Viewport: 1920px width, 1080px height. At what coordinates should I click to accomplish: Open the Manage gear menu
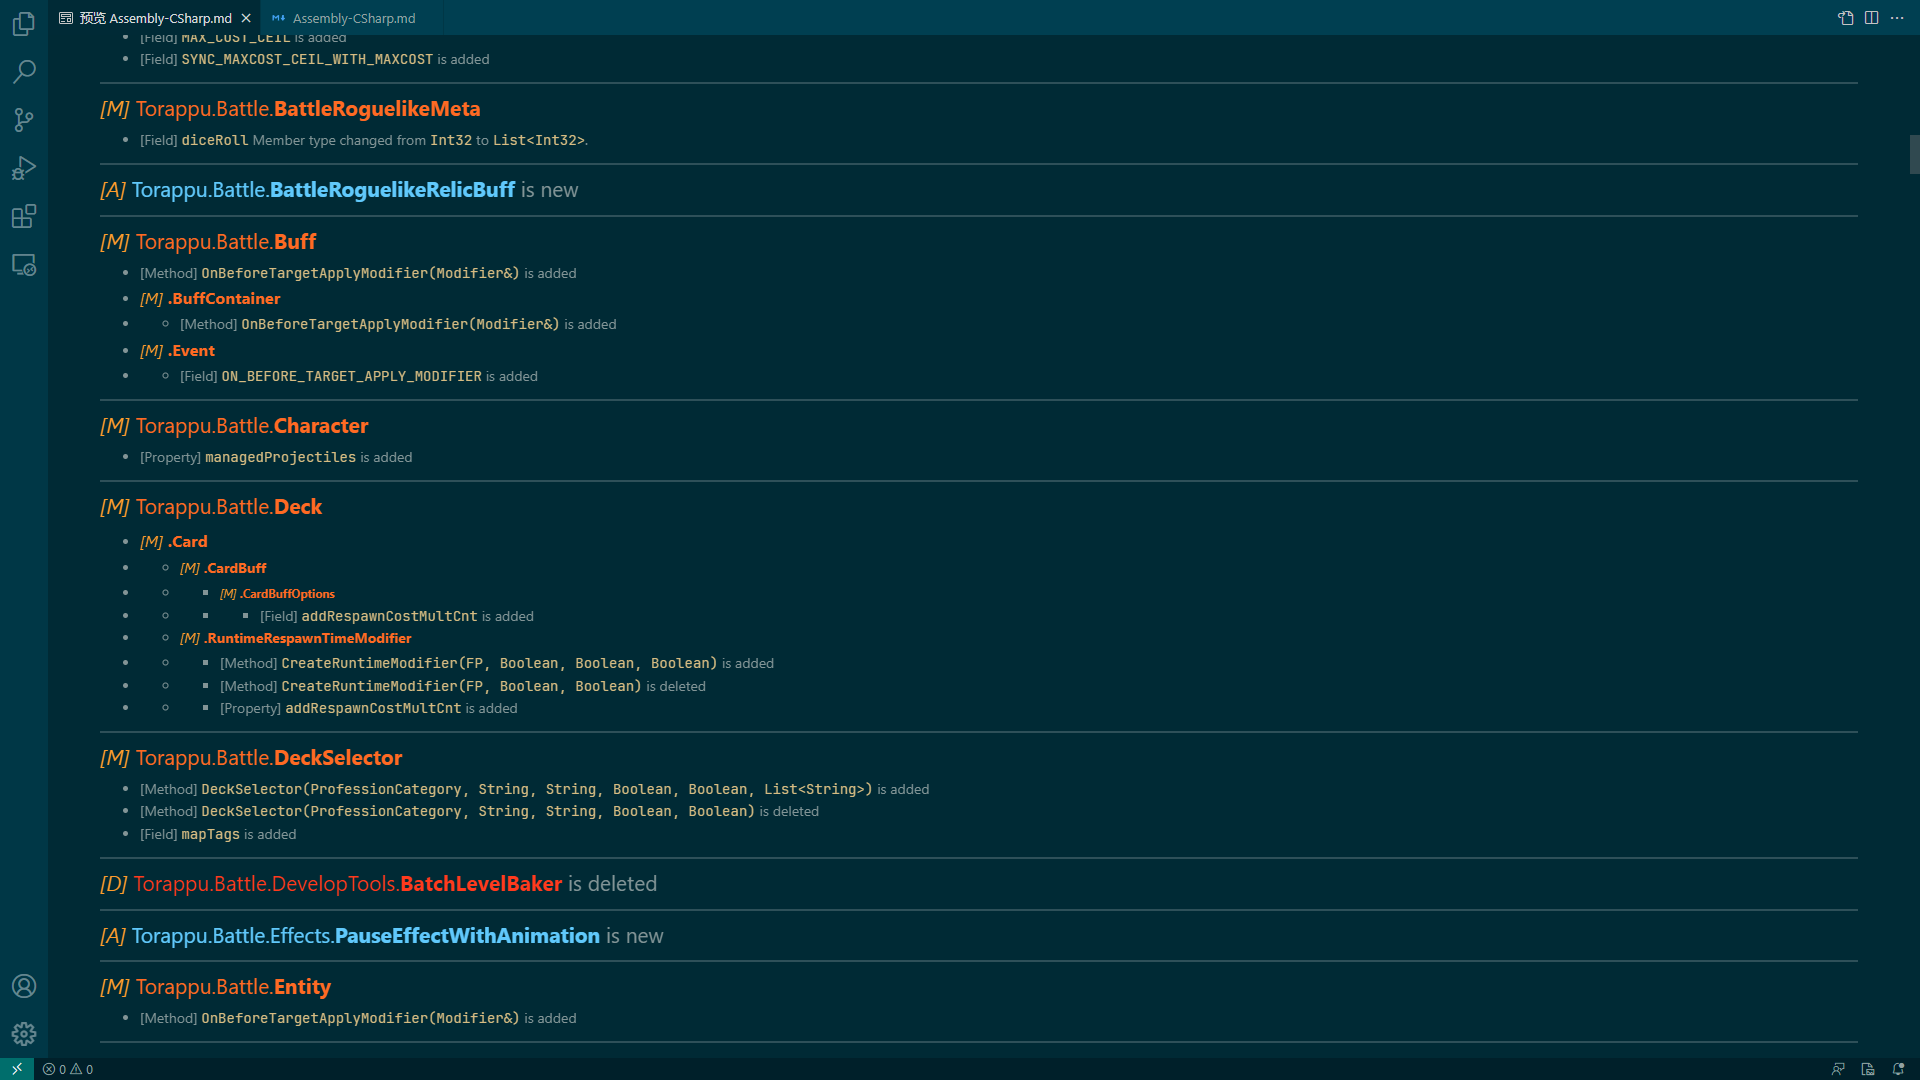tap(24, 1034)
